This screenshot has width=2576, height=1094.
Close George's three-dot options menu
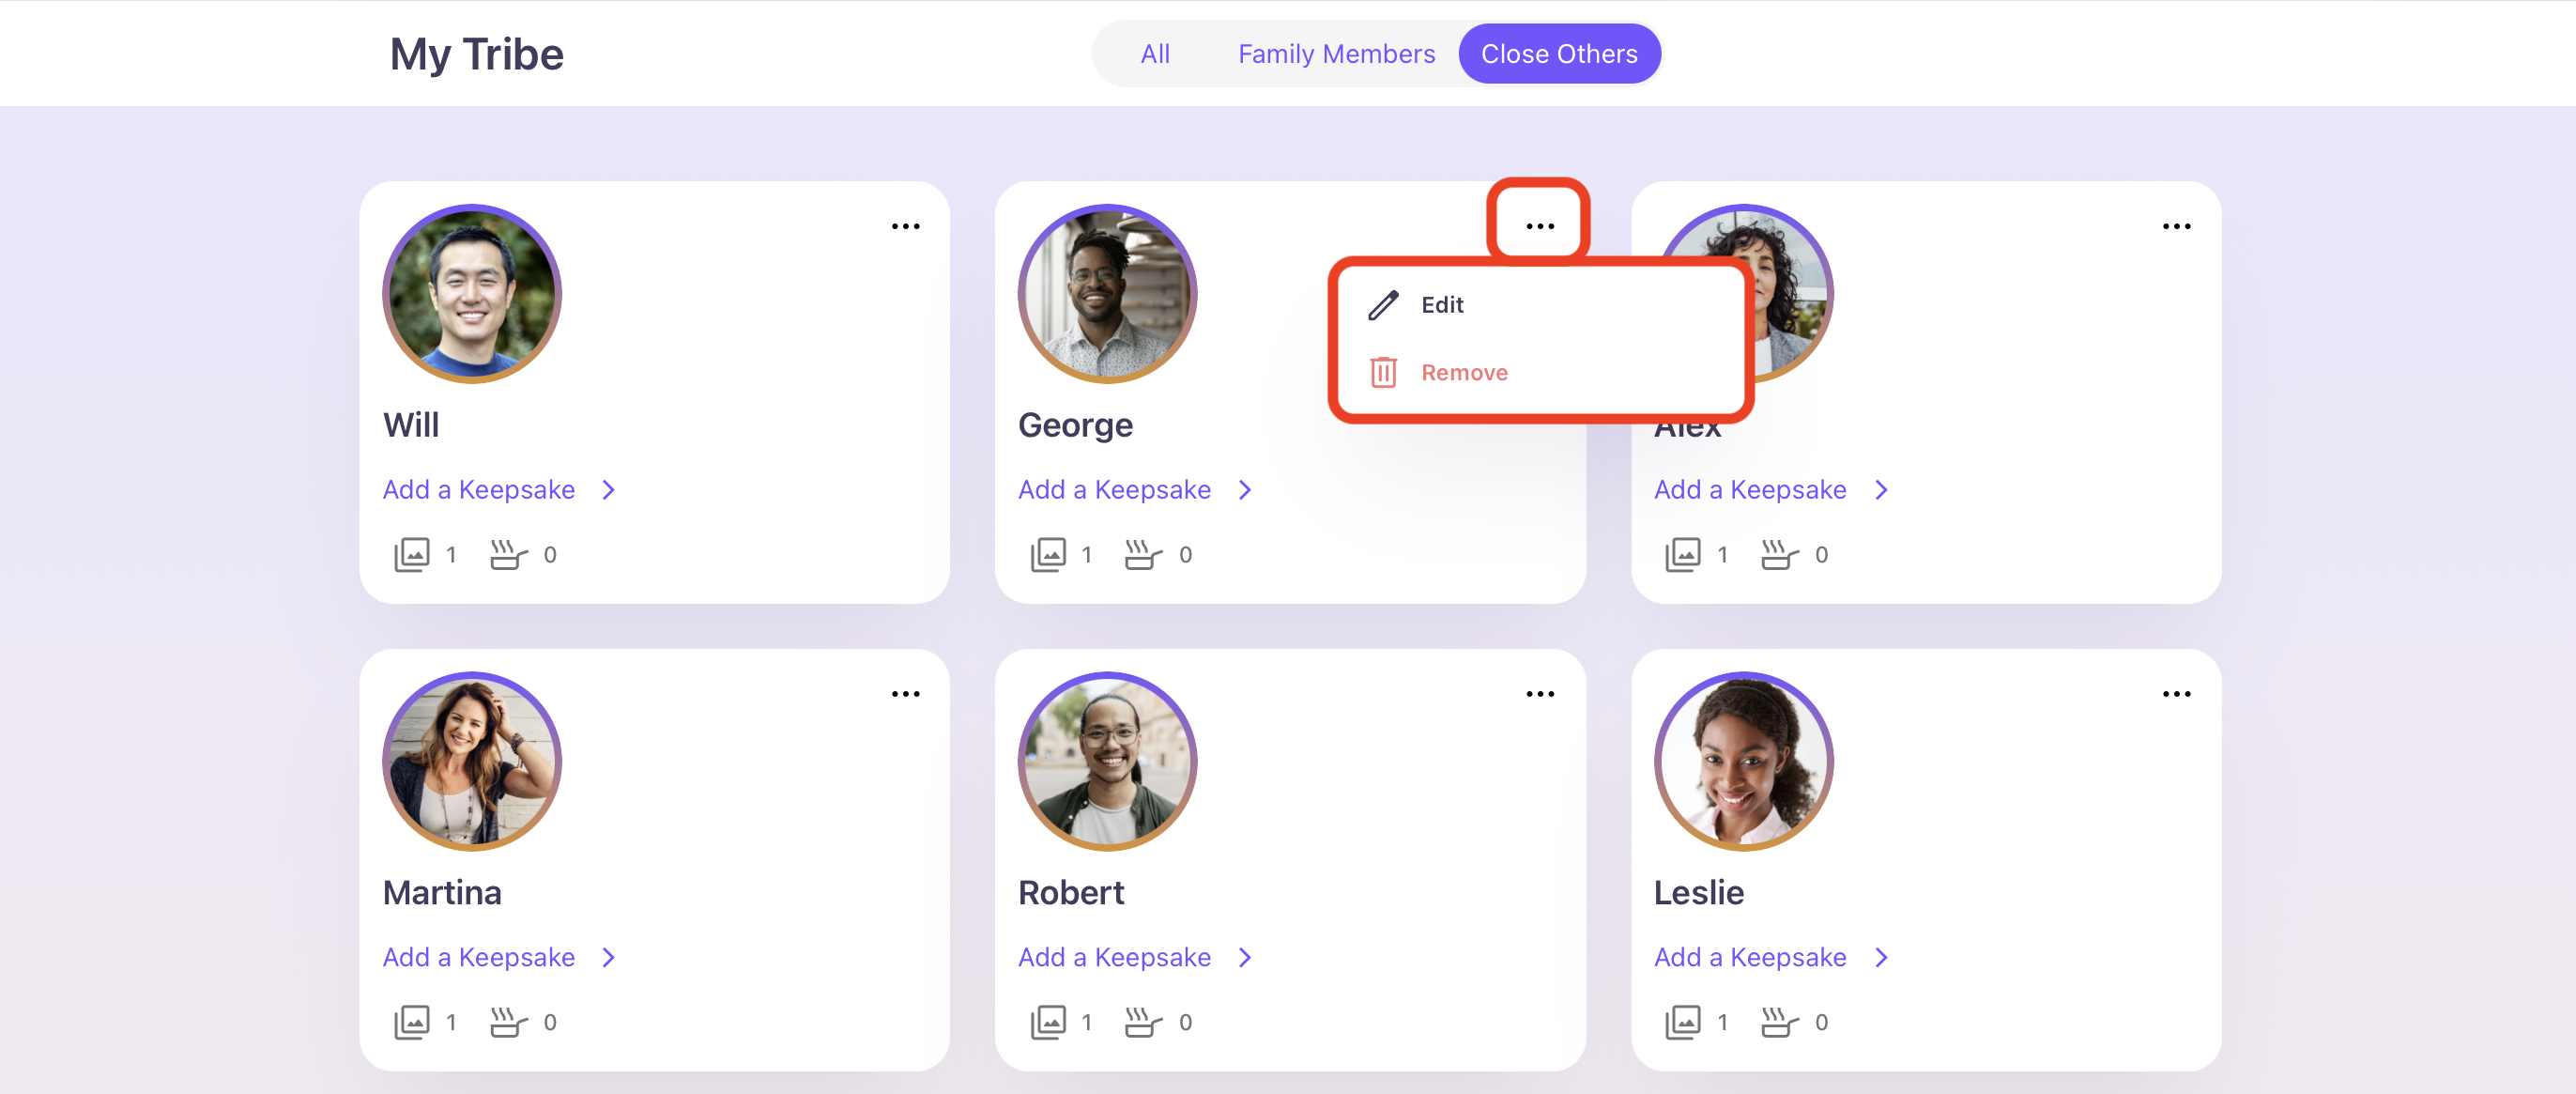[1540, 226]
